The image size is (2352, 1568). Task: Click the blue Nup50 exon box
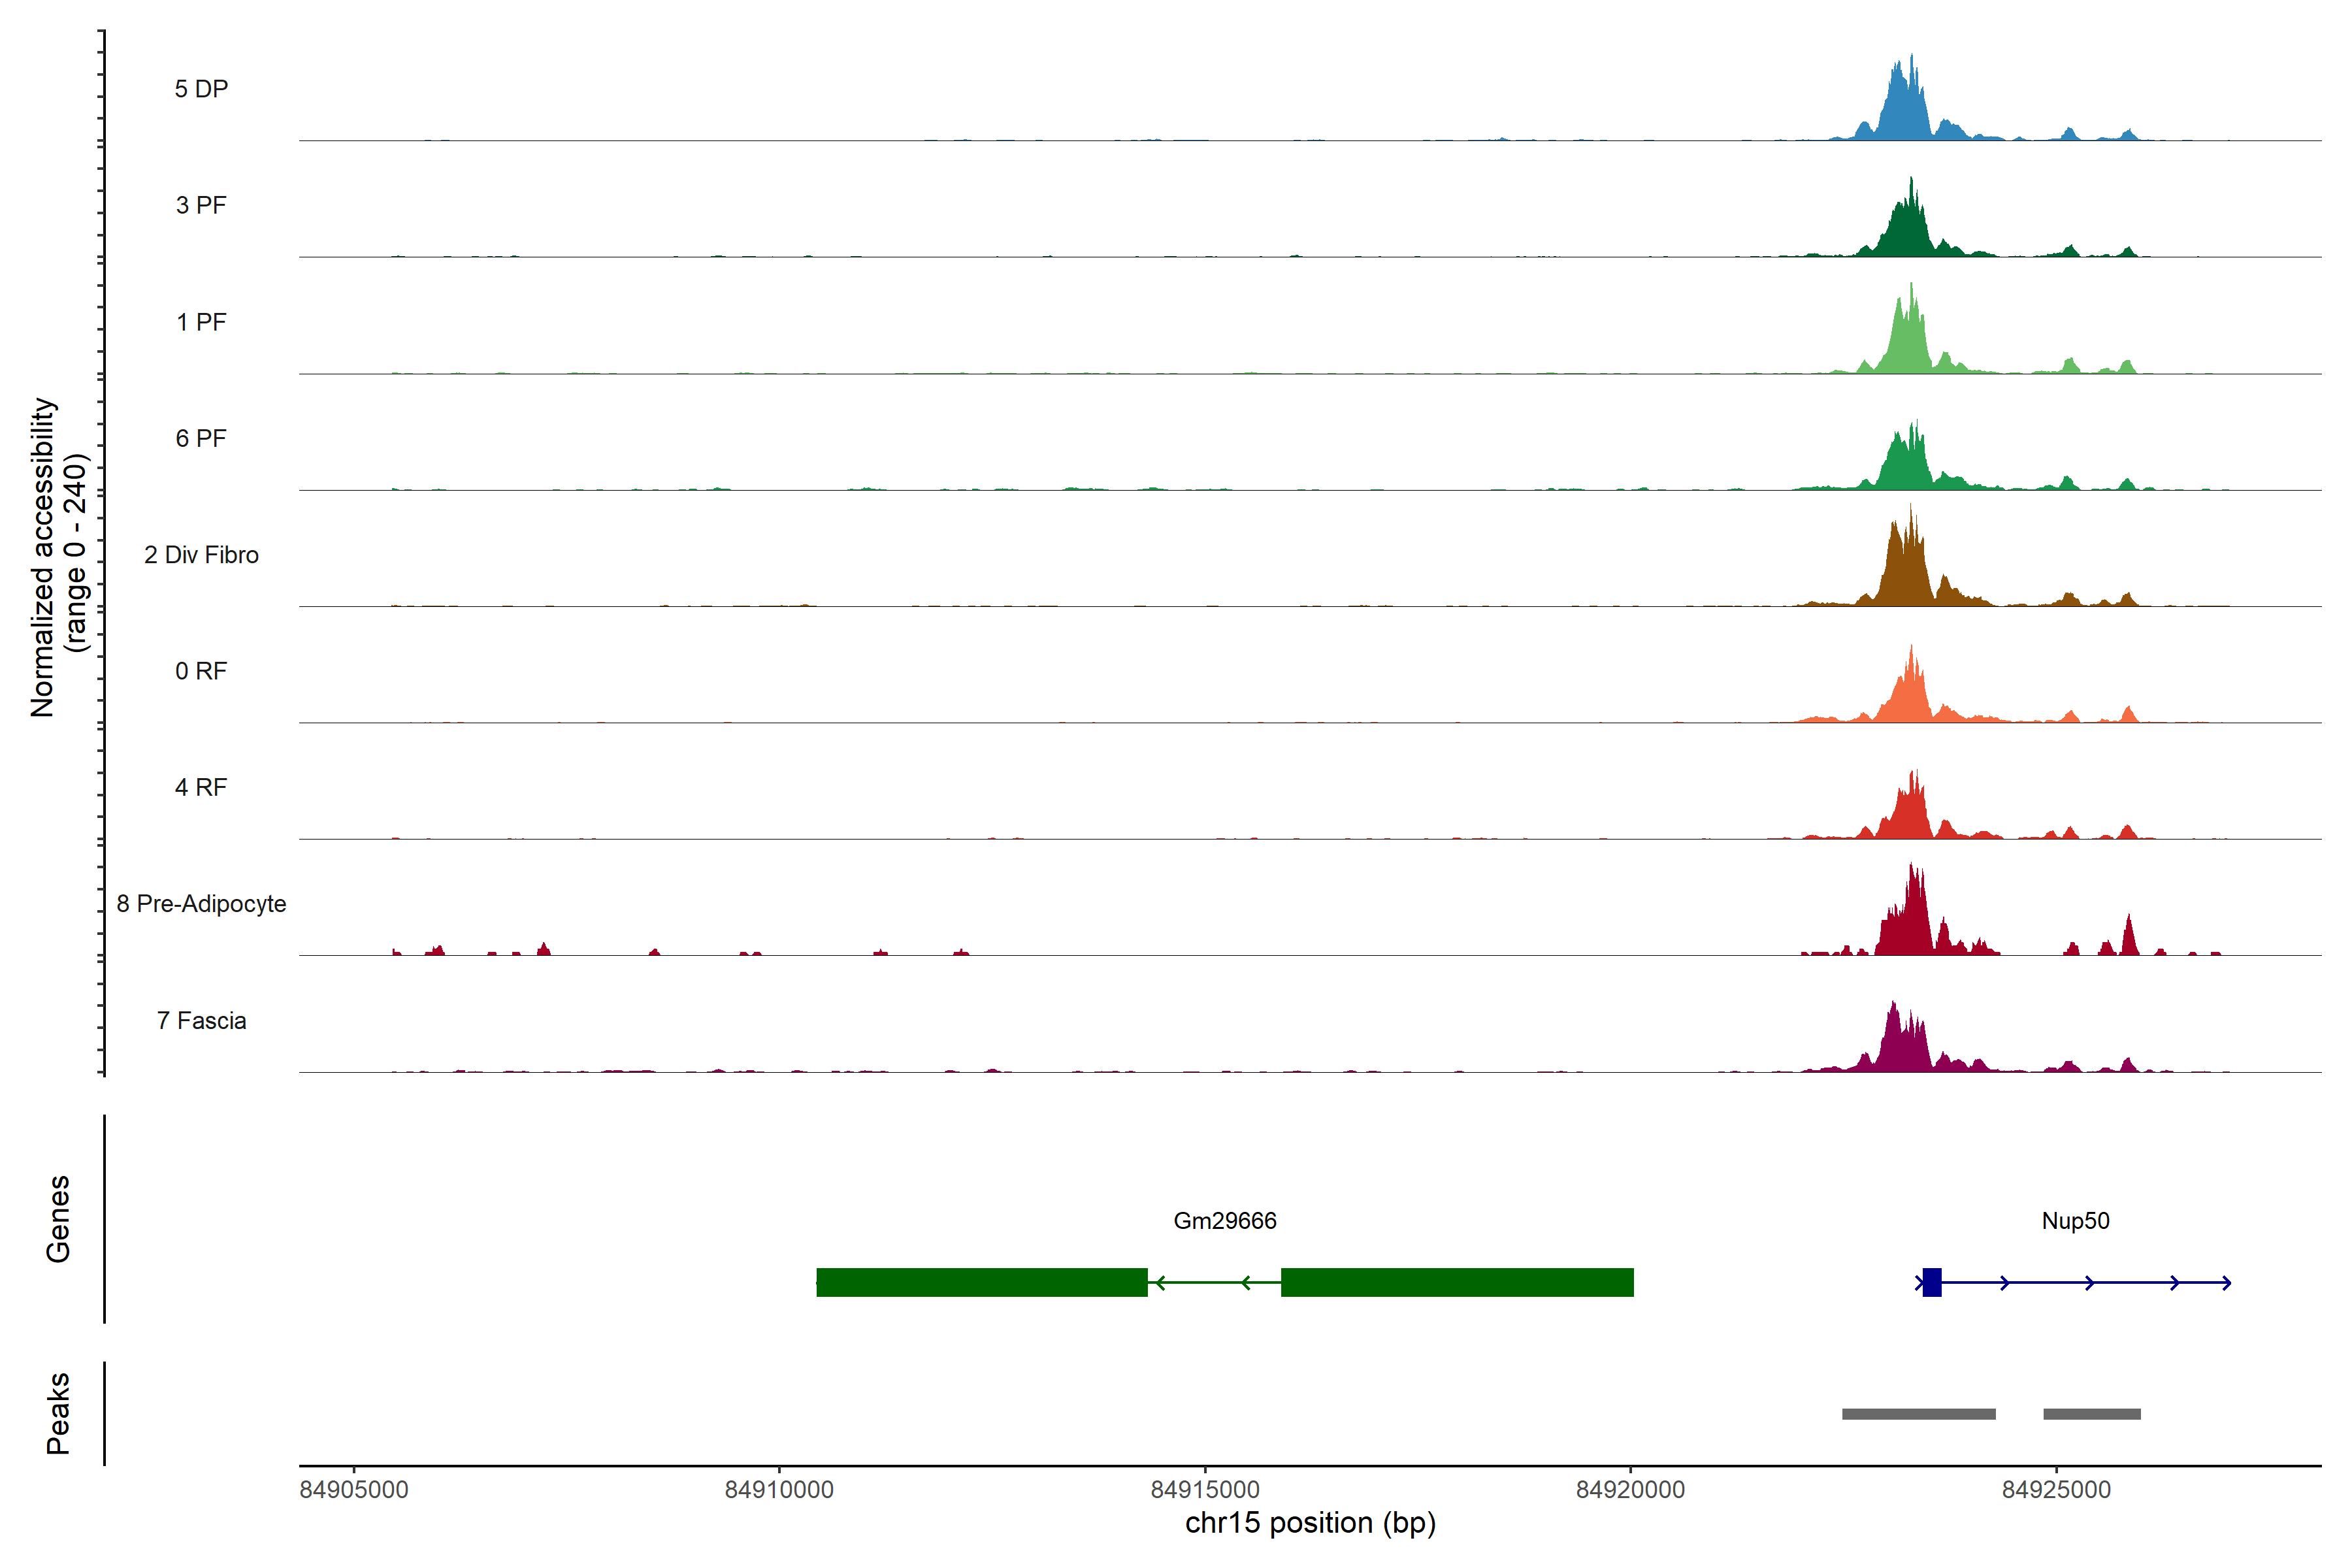point(1931,1282)
